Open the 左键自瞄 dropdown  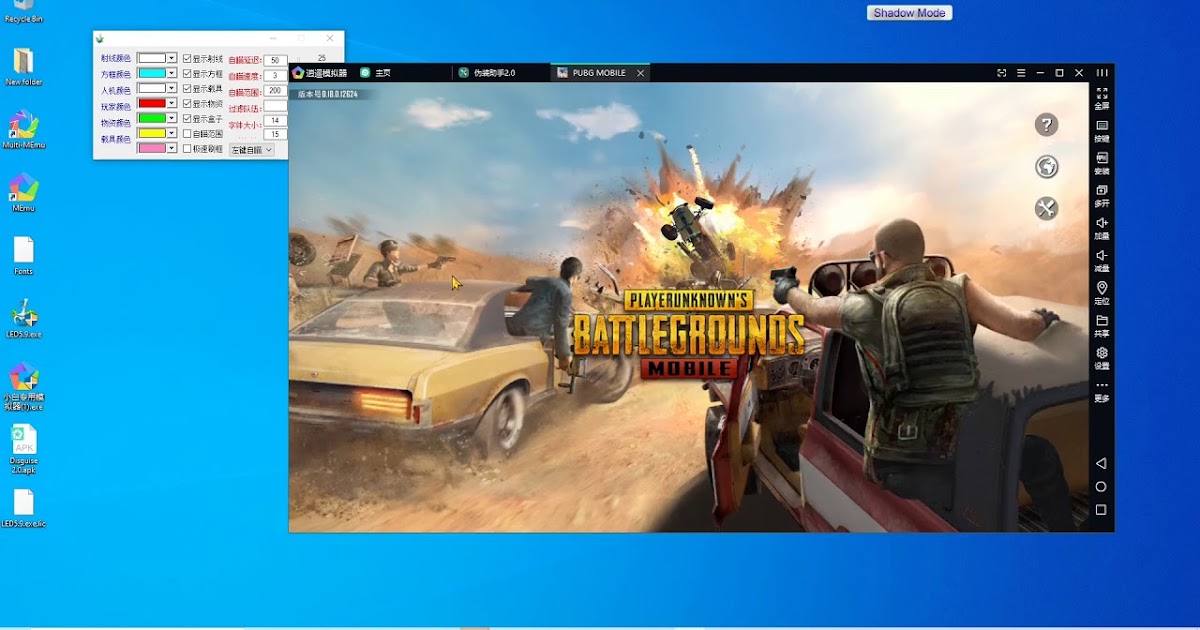251,150
